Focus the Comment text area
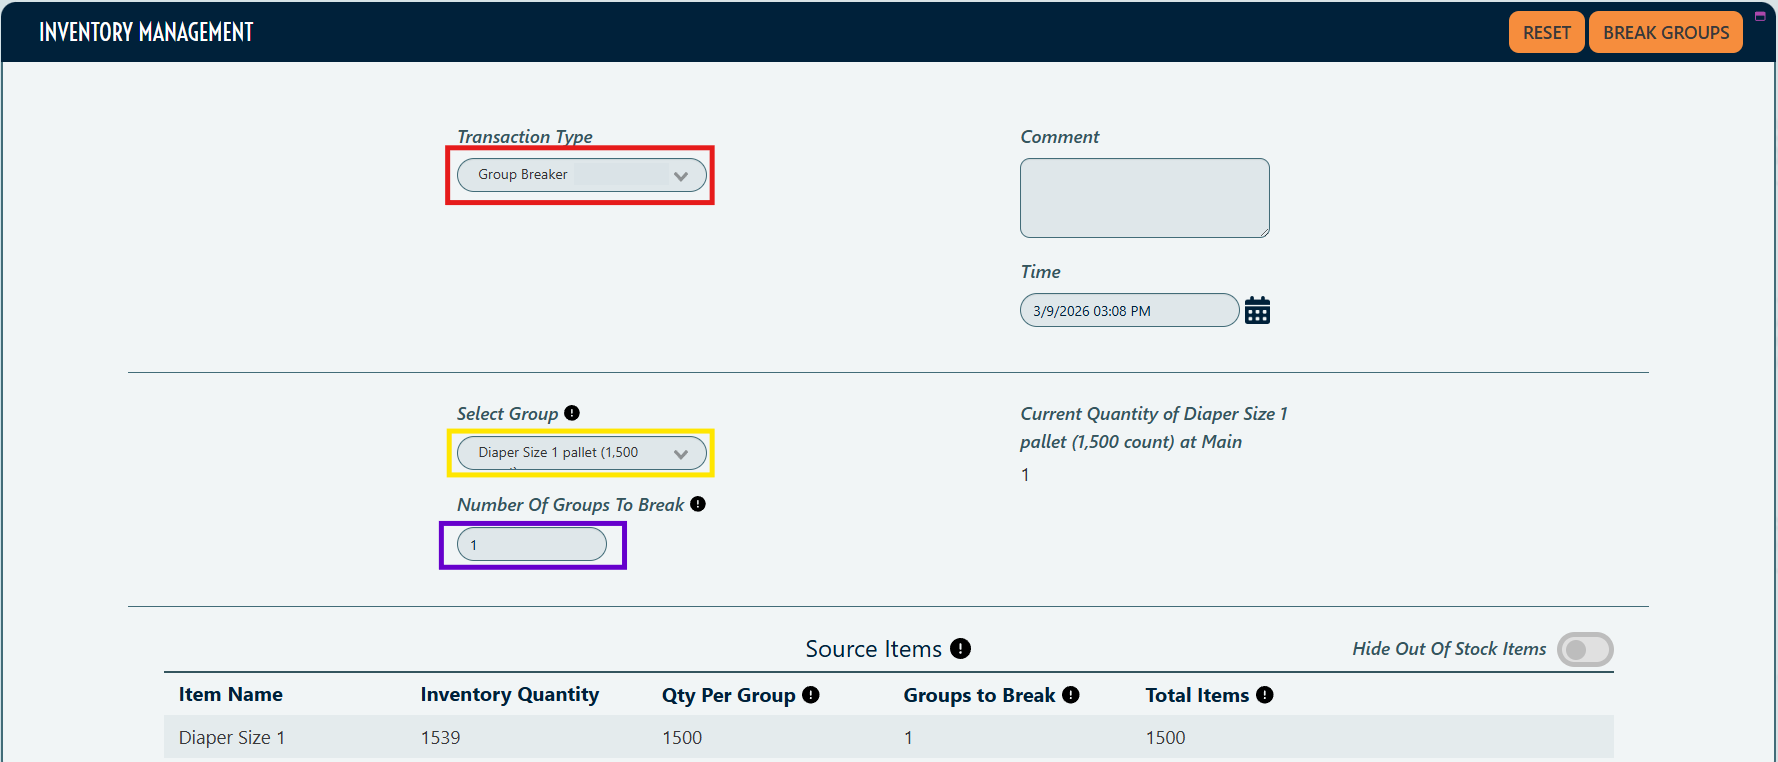Image resolution: width=1778 pixels, height=762 pixels. [1144, 197]
